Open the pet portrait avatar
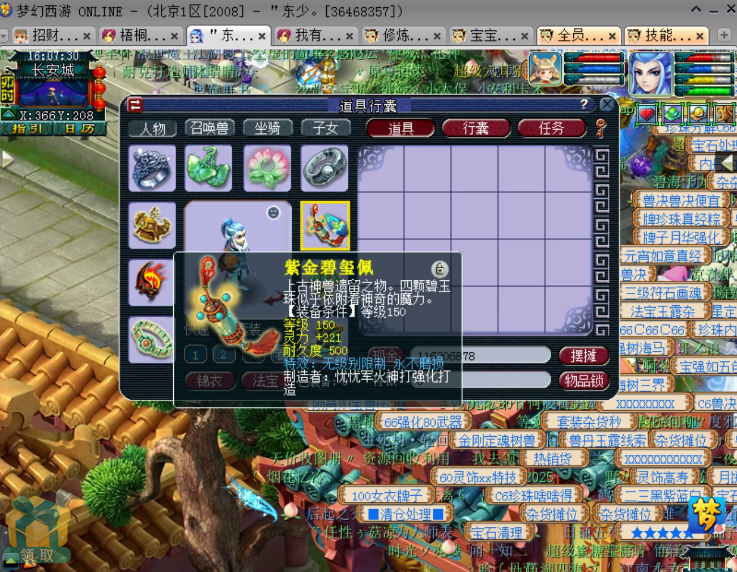Screen dimensions: 737x572 [545, 69]
